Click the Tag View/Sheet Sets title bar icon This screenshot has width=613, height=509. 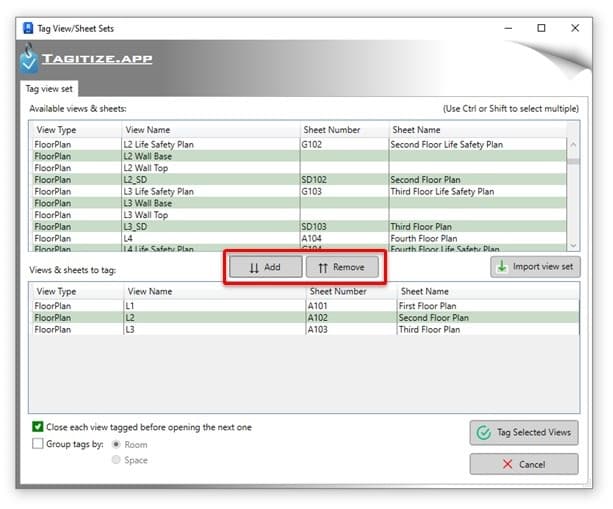[x=28, y=28]
